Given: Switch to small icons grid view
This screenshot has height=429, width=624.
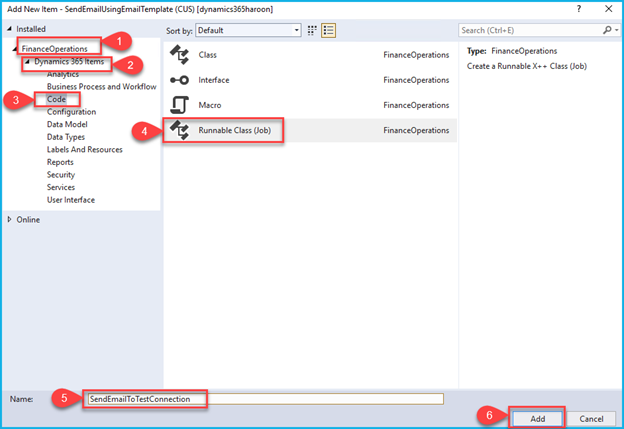Looking at the screenshot, I should [314, 31].
